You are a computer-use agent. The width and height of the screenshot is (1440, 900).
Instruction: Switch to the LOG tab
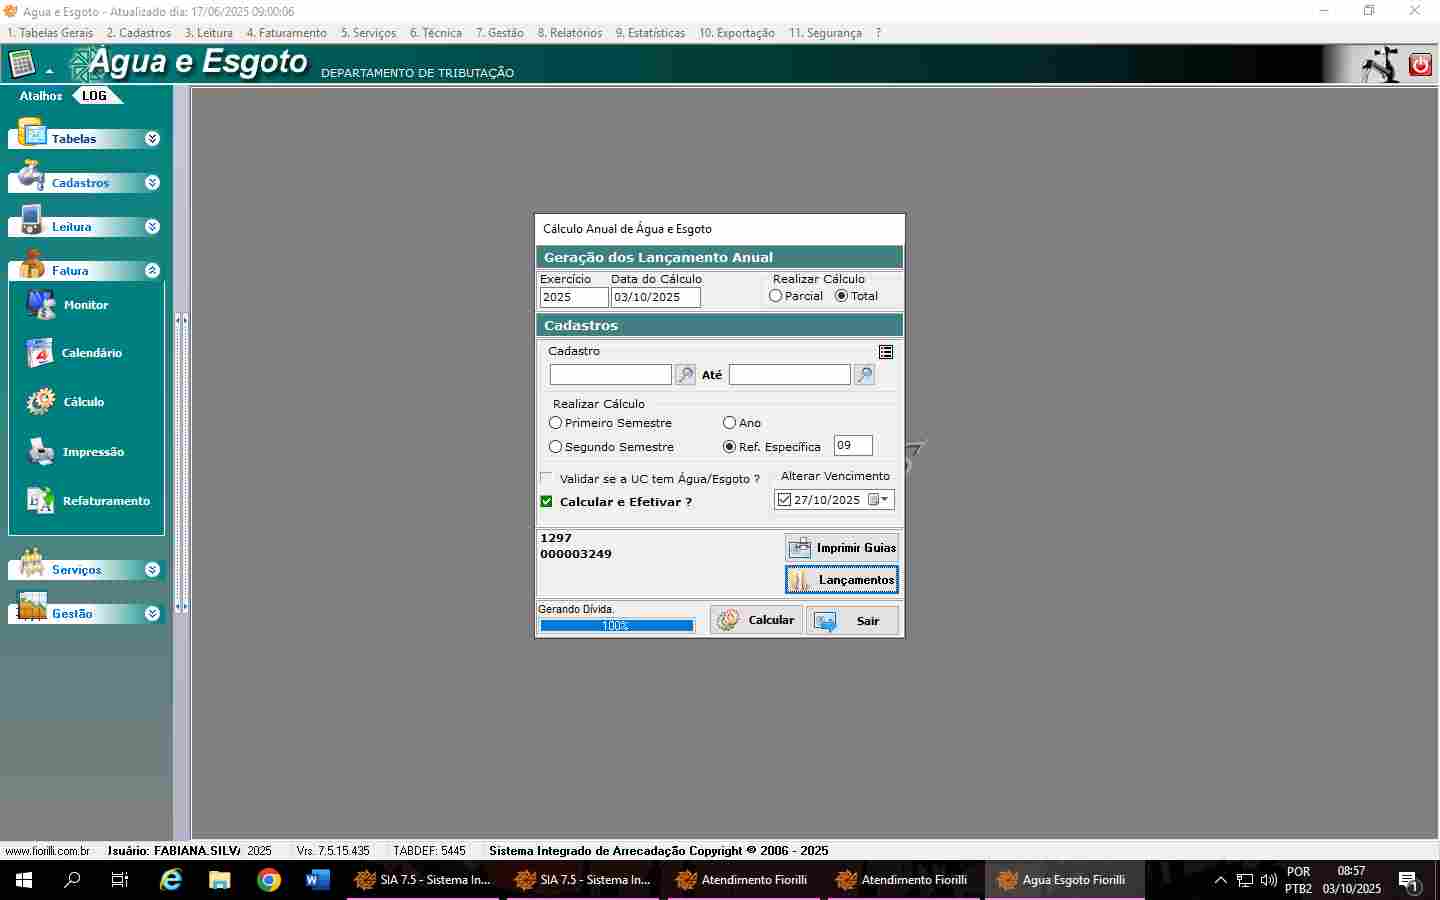tap(95, 96)
